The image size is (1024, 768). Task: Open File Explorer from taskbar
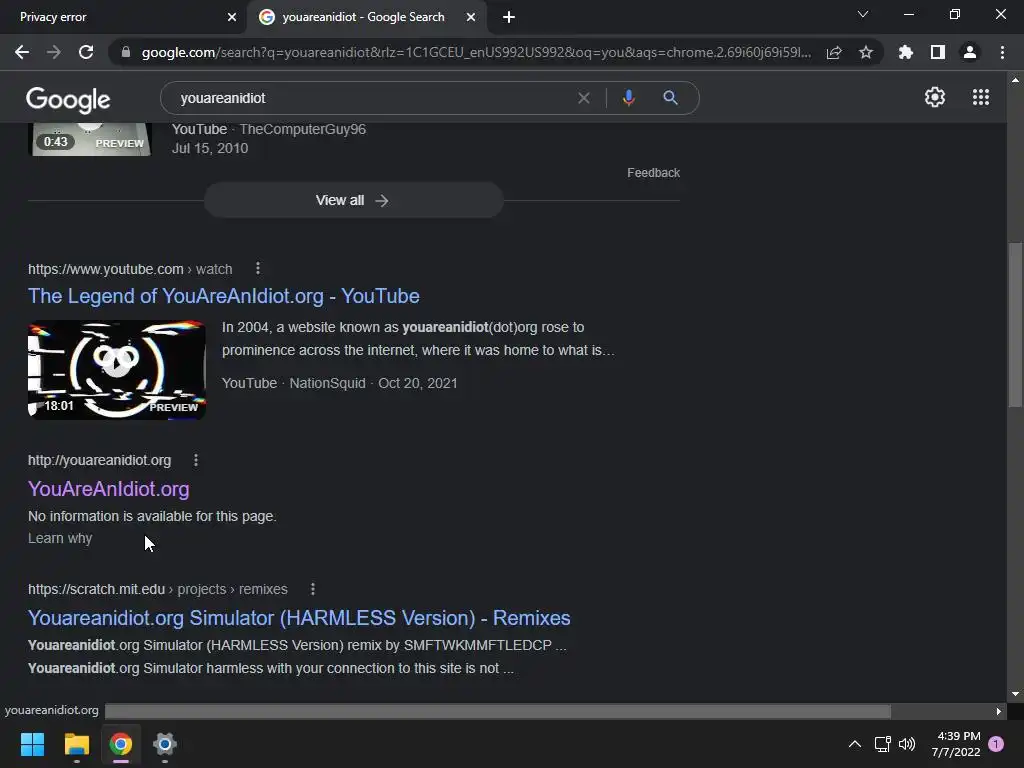(x=76, y=744)
